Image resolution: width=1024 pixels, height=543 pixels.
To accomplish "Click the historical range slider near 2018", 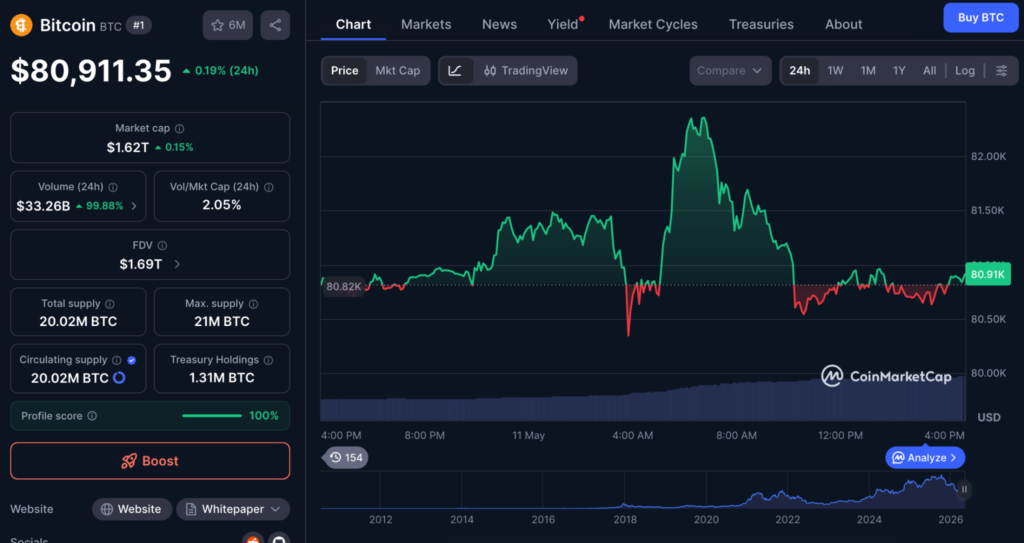I will 625,490.
